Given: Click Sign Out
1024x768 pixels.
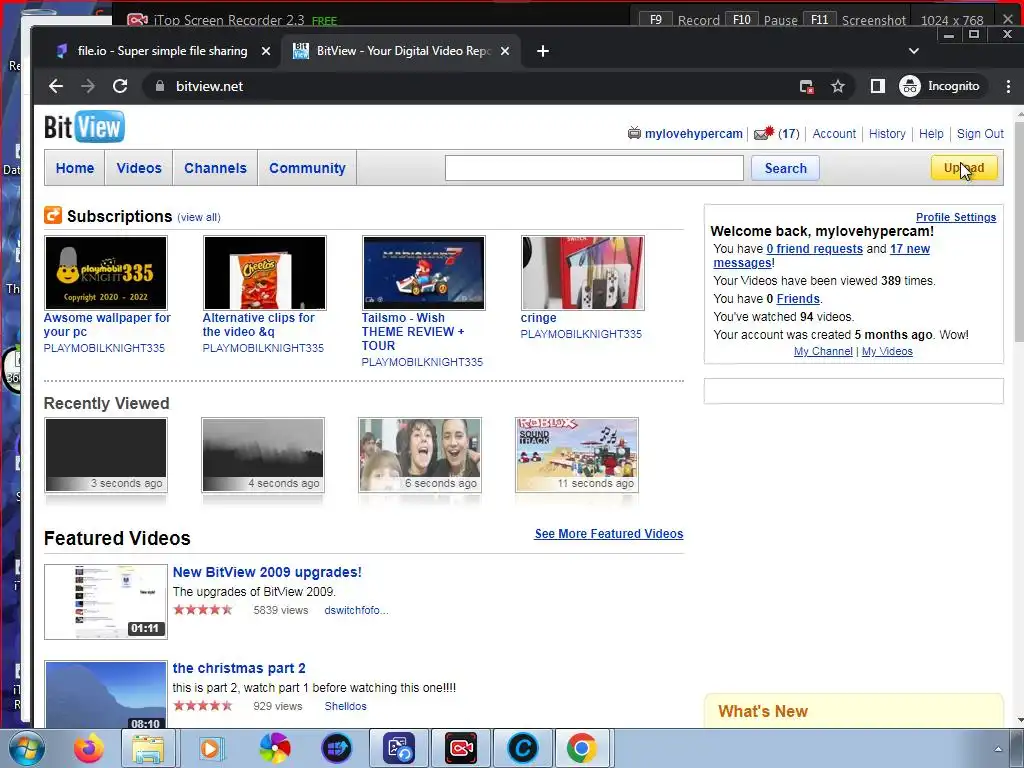Looking at the screenshot, I should tap(980, 133).
